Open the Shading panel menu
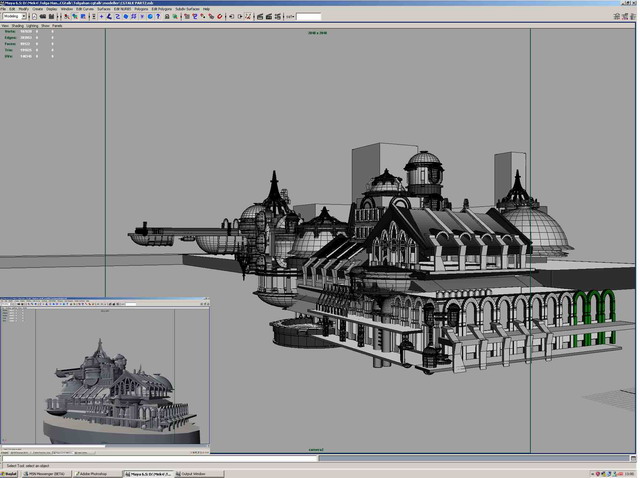Screen dimensions: 640x478 point(17,26)
